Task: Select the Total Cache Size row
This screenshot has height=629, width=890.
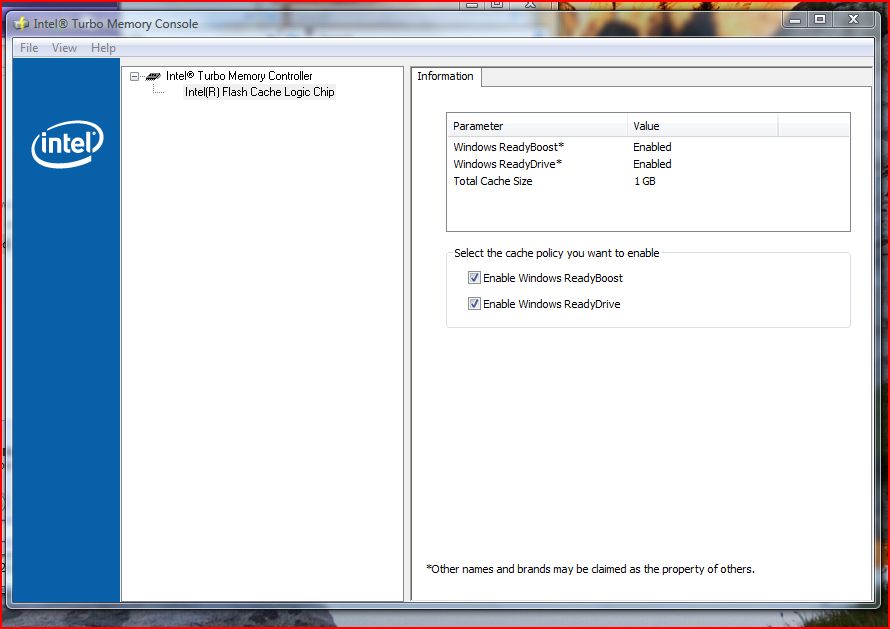Action: (x=648, y=181)
